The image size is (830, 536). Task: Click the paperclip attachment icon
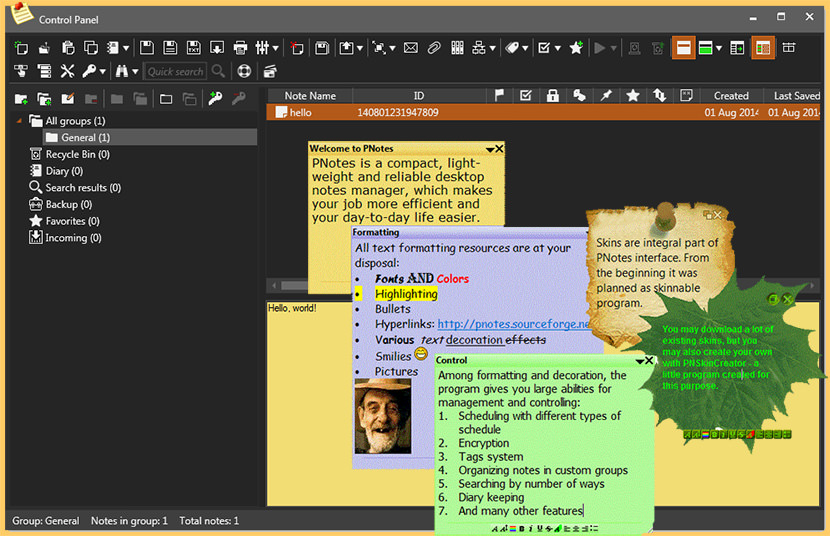click(x=434, y=48)
